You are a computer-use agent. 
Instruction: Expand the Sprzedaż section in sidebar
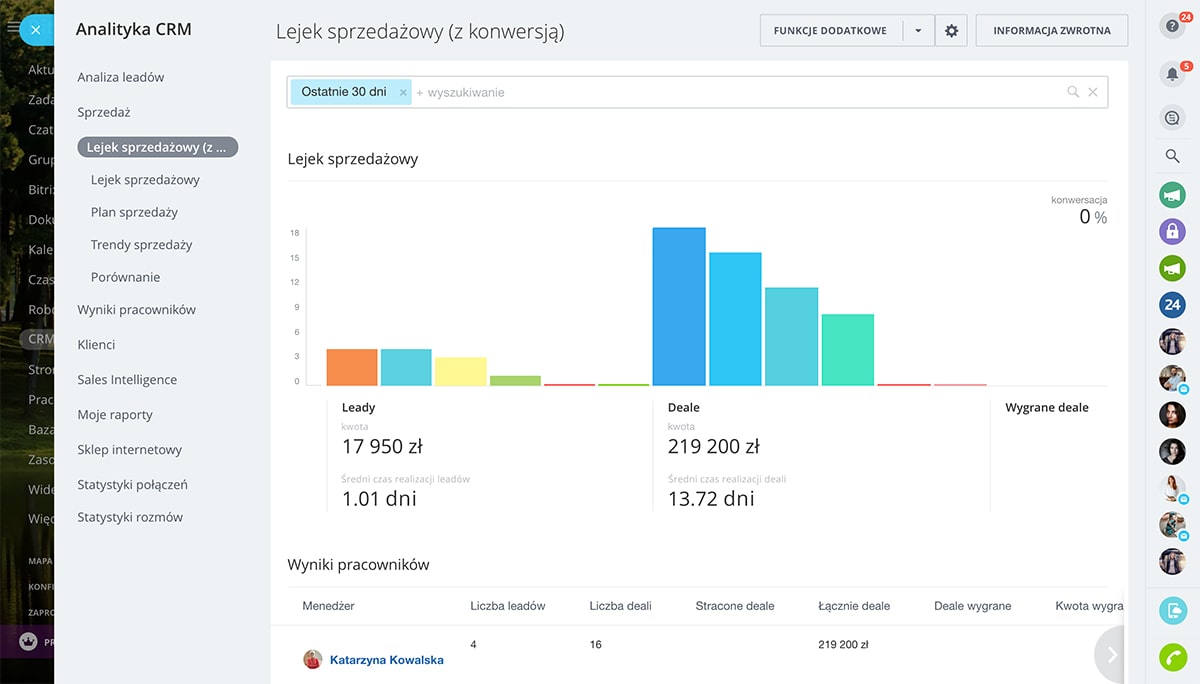pos(104,113)
